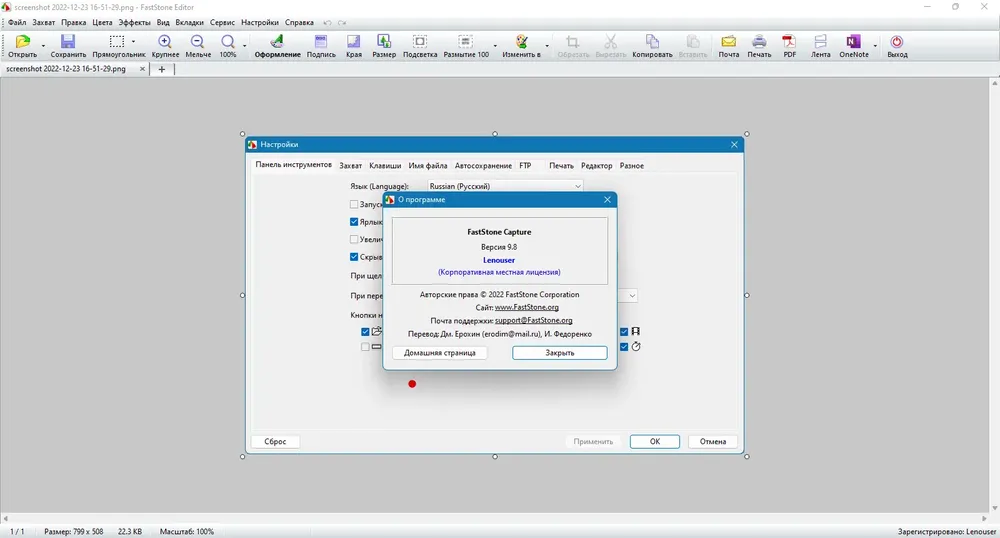Image resolution: width=1000 pixels, height=538 pixels.
Task: Zoom out with the Мельче magnifier
Action: tap(198, 42)
